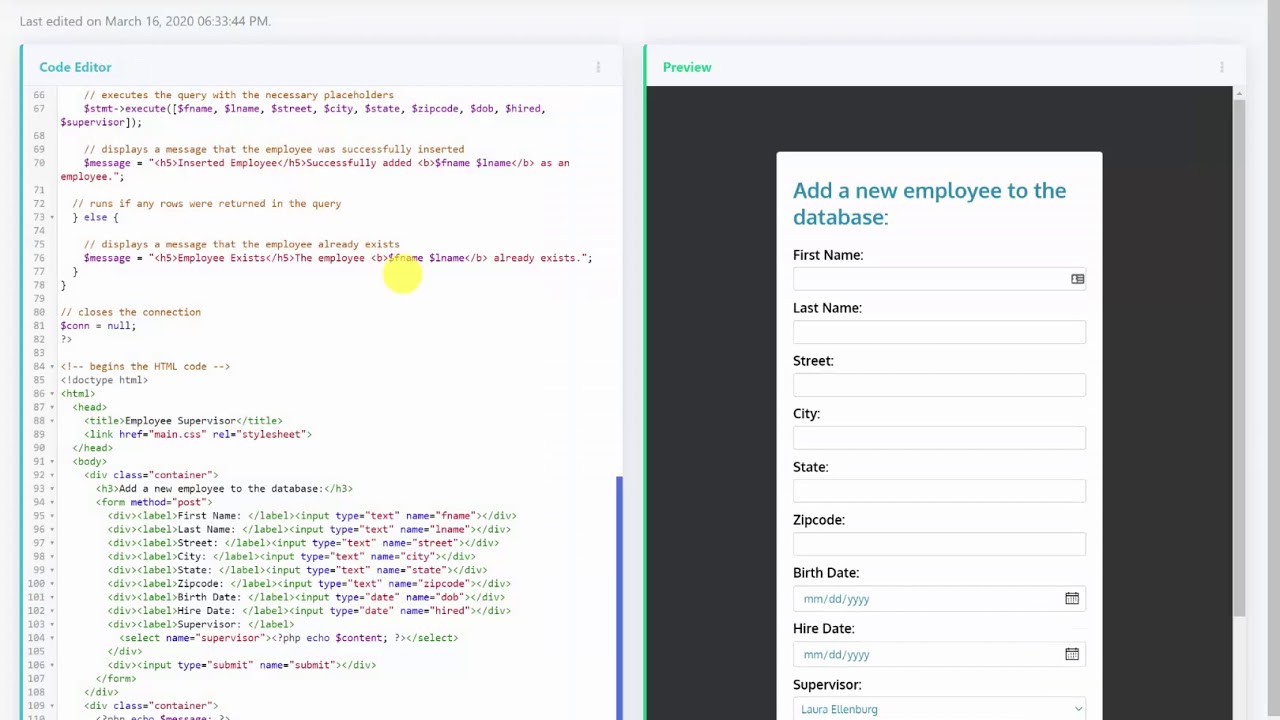Click into the First Name input

coord(939,279)
